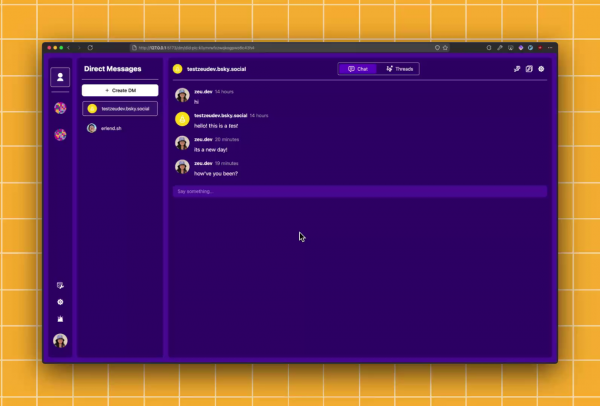Open the testzeudev.bsky.social conversation
Viewport: 600px width, 406px height.
[120, 109]
